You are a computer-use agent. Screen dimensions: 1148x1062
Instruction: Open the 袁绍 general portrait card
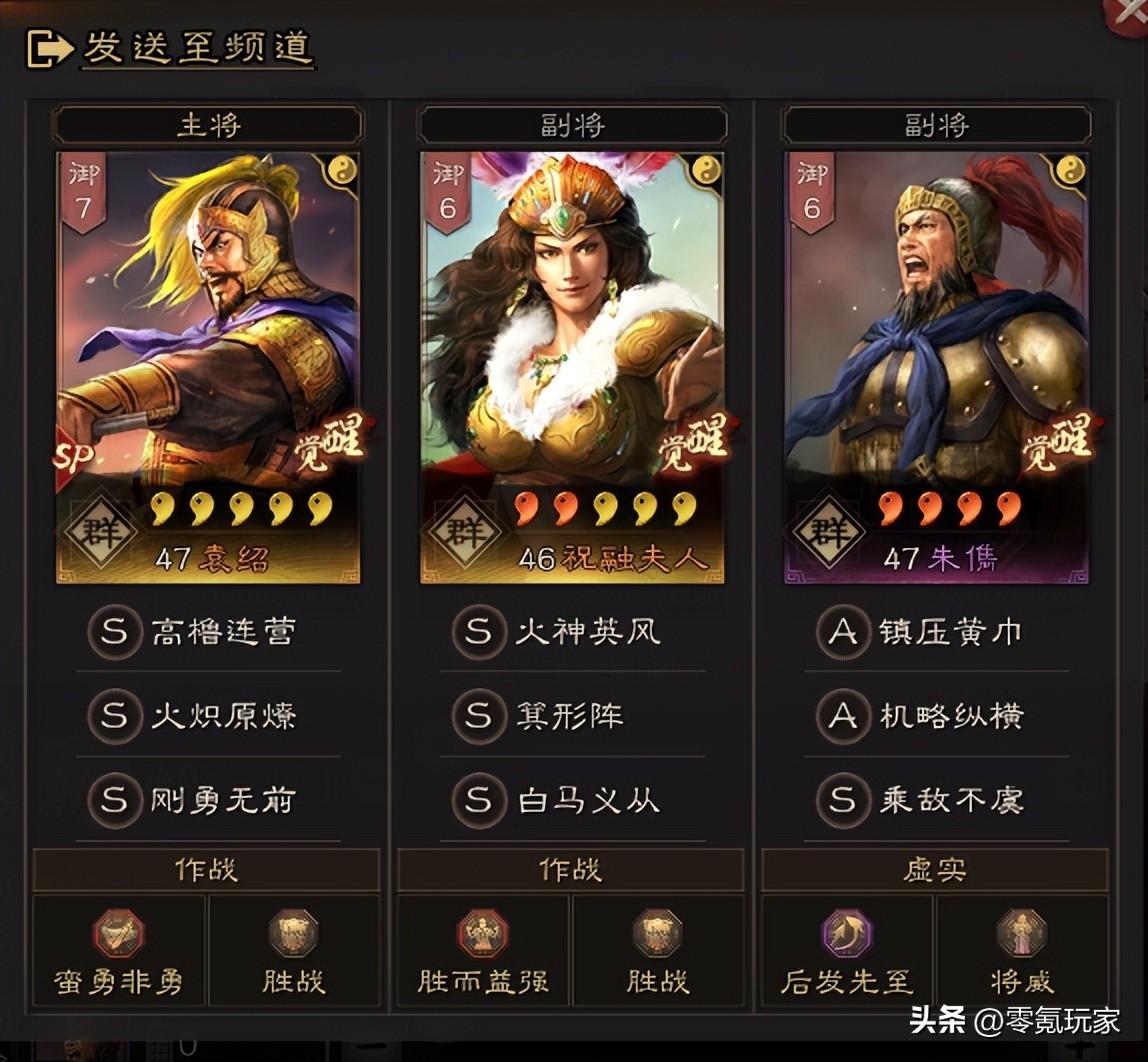[208, 367]
